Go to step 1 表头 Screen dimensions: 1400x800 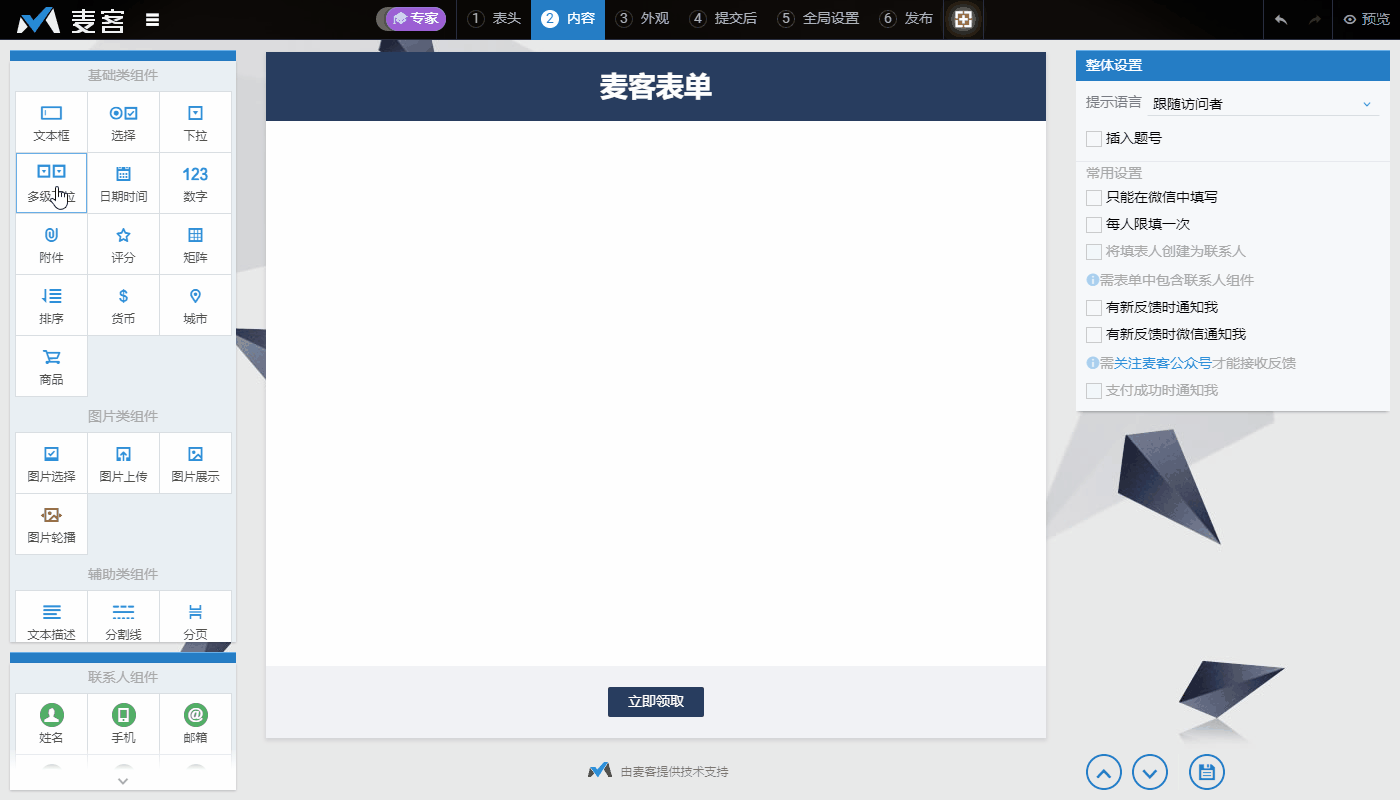(x=494, y=19)
